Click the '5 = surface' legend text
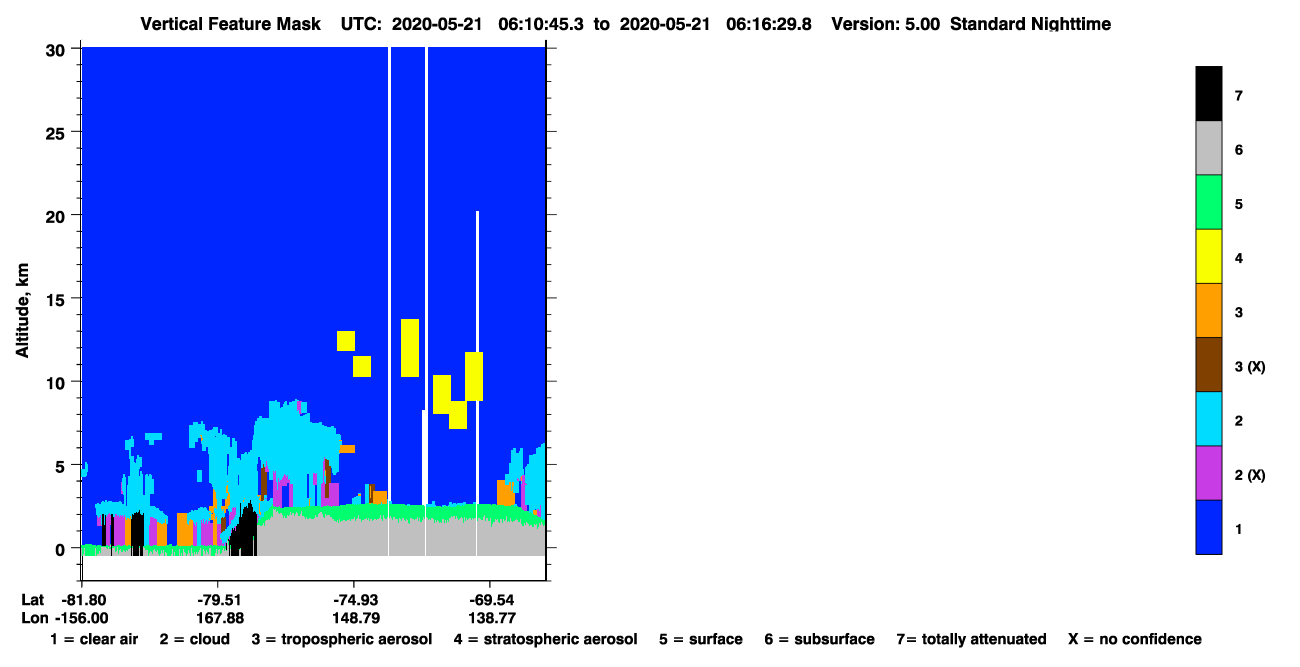Image resolution: width=1300 pixels, height=667 pixels. pyautogui.click(x=700, y=639)
